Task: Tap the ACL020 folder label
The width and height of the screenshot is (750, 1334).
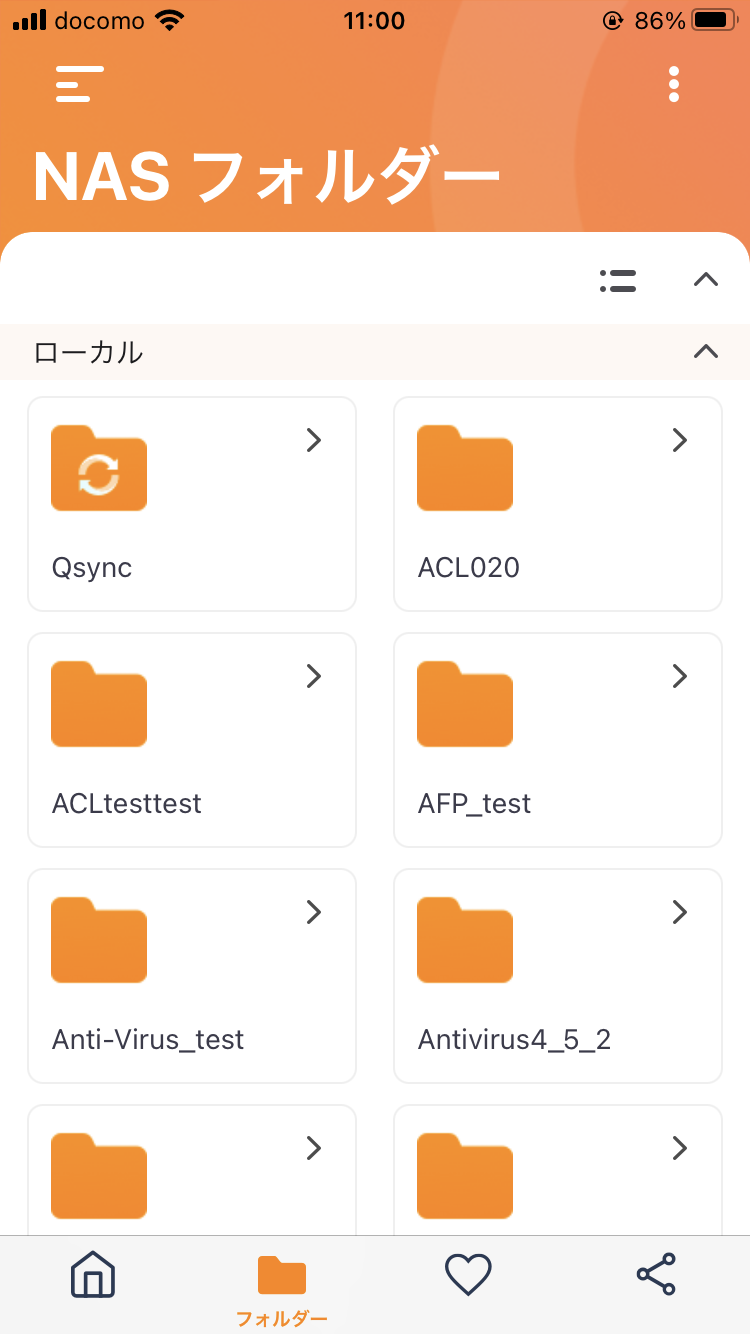Action: [x=468, y=568]
